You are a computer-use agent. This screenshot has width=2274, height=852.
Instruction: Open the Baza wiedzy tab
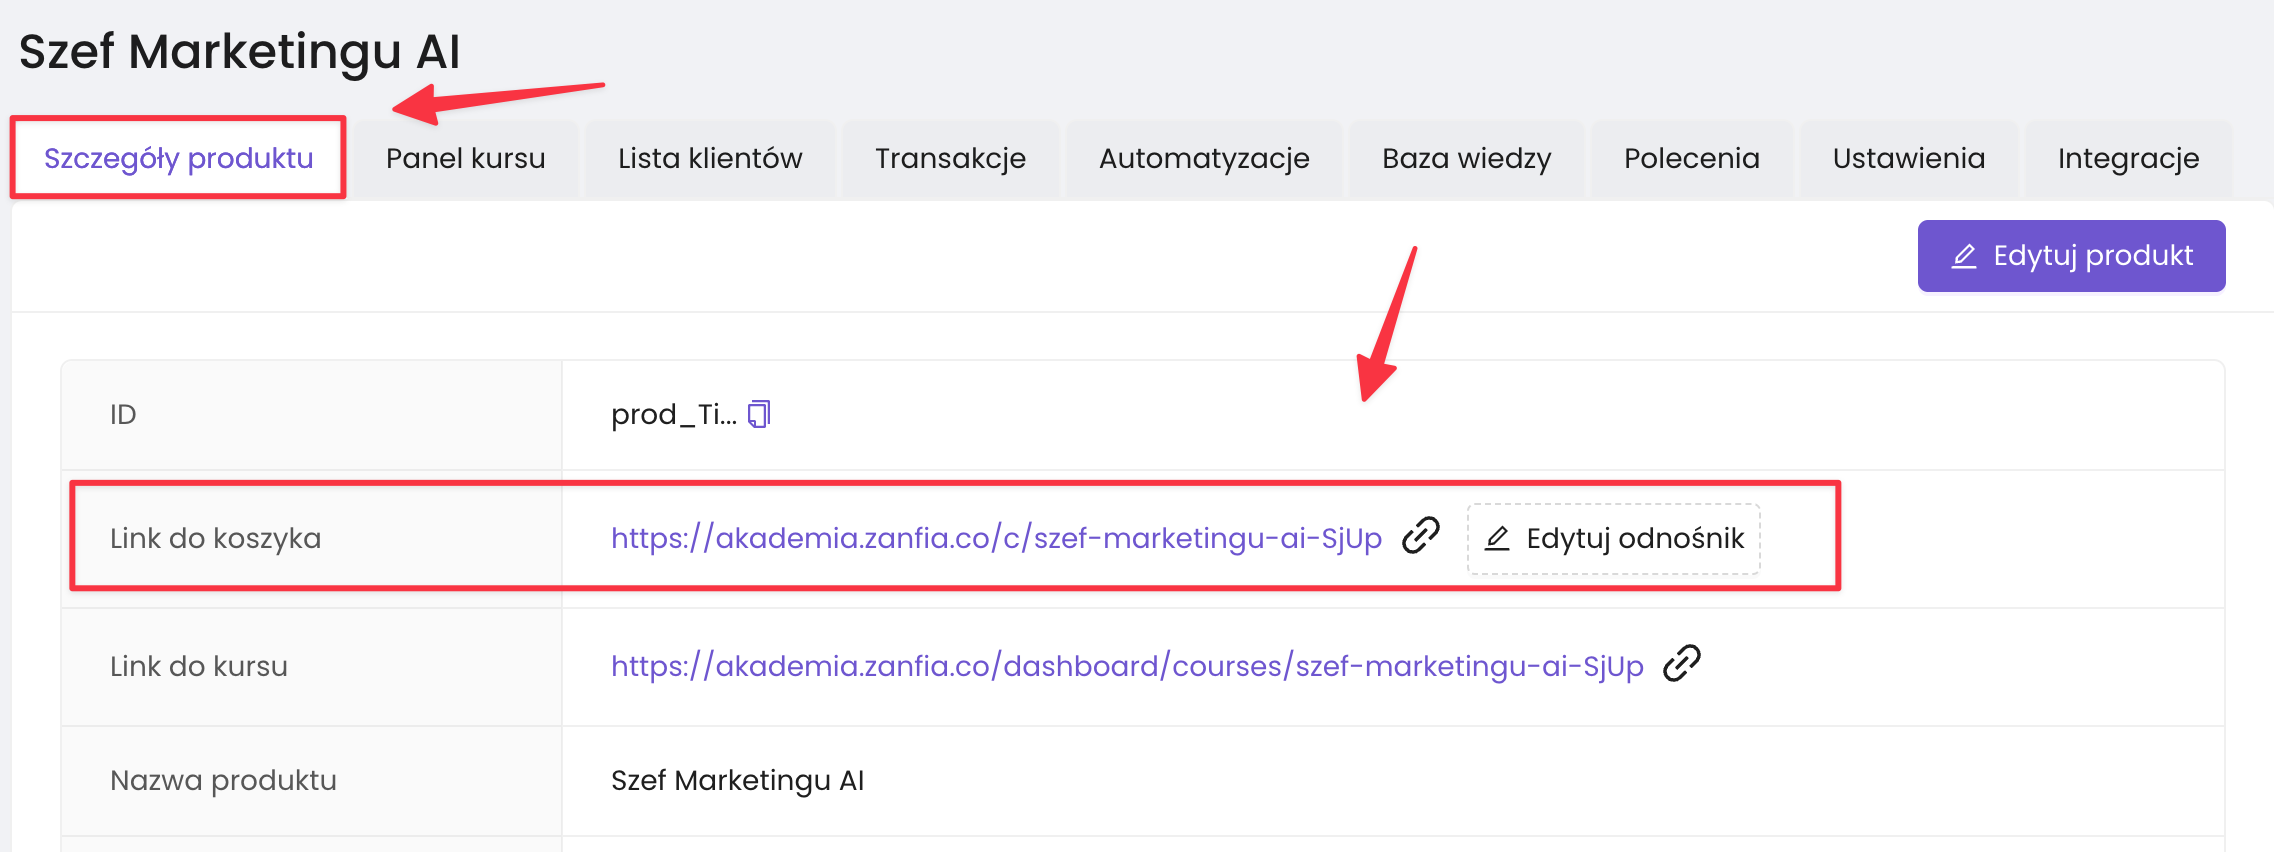[x=1466, y=158]
